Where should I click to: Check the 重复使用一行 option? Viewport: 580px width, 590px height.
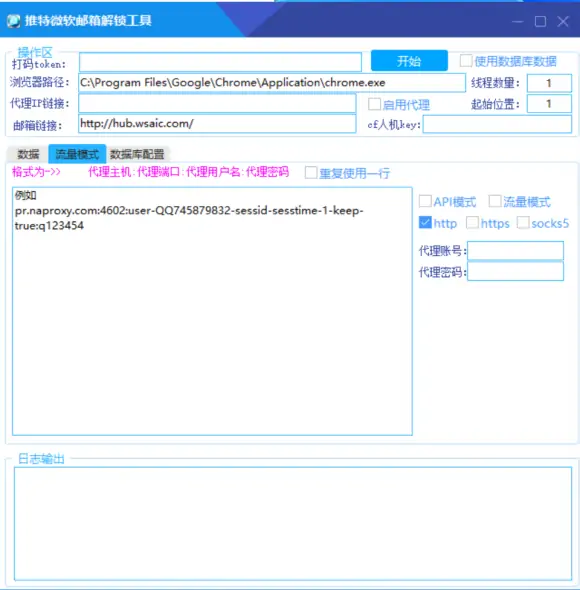click(x=311, y=173)
